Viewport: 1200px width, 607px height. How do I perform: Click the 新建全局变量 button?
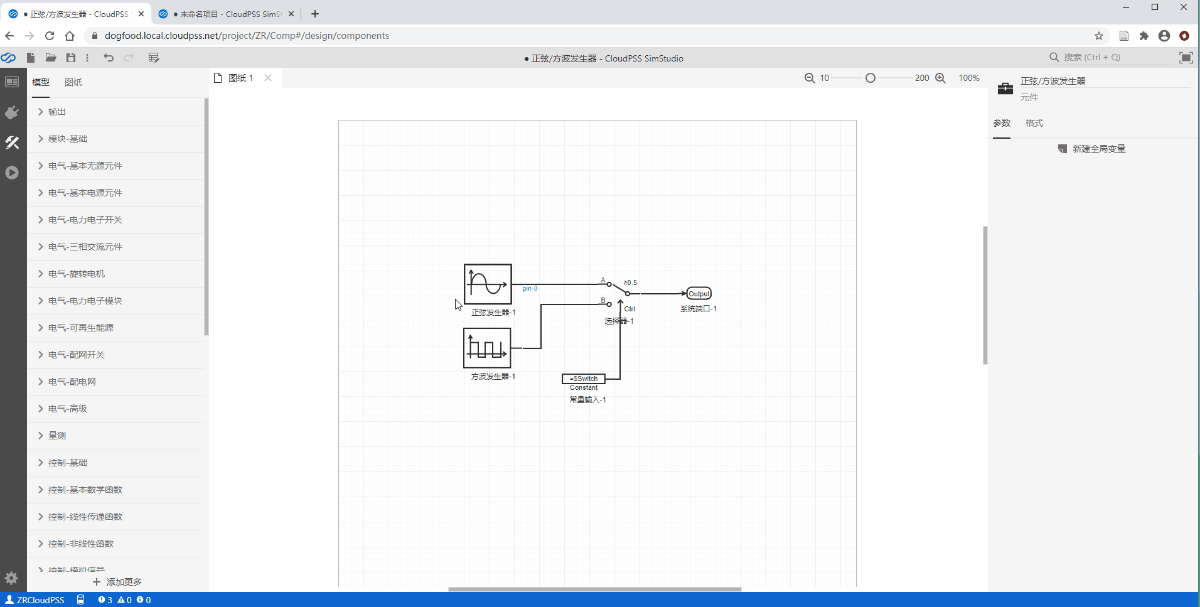click(x=1092, y=148)
